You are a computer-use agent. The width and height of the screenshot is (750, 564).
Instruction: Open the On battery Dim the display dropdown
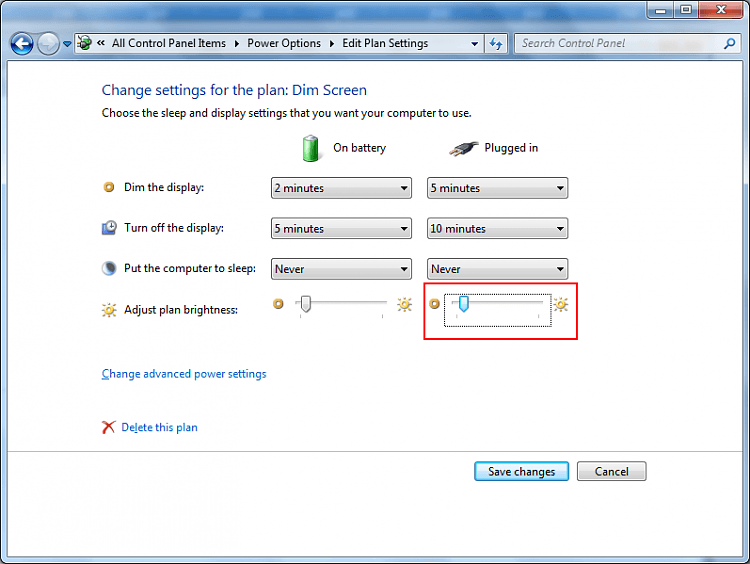click(x=341, y=188)
